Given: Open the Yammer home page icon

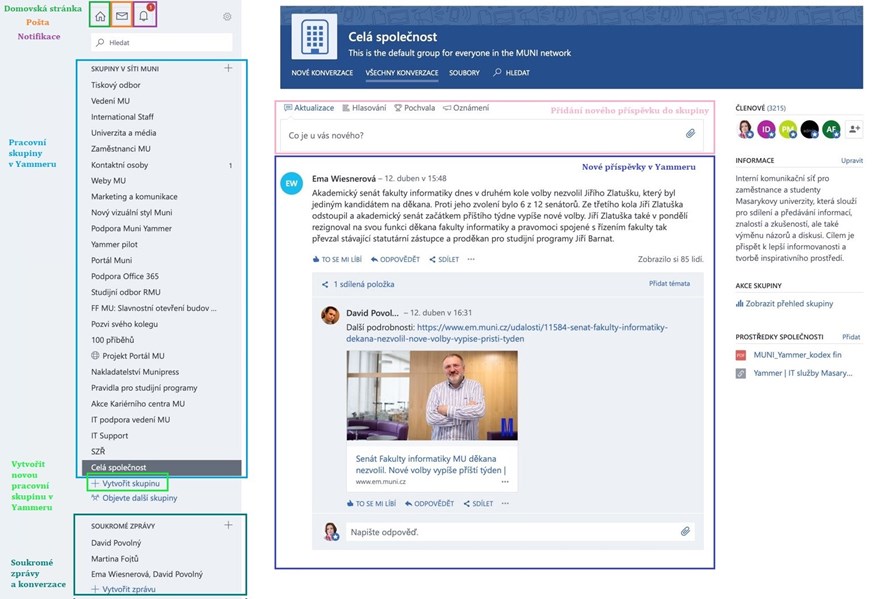Looking at the screenshot, I should (x=100, y=16).
